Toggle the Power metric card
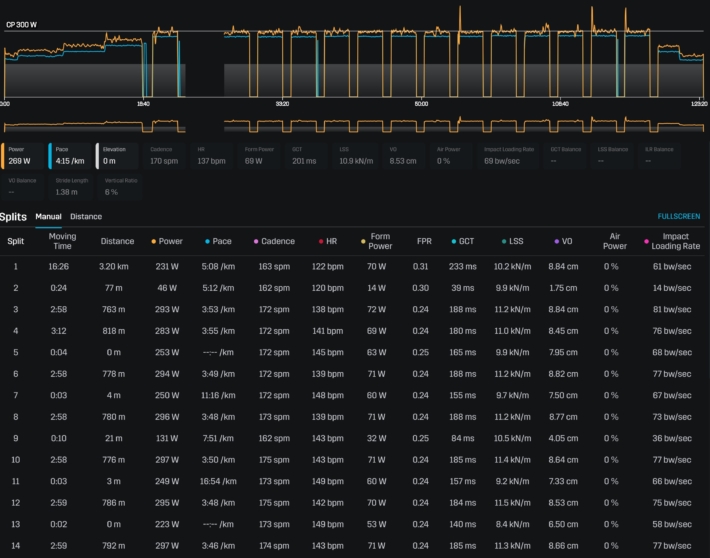The image size is (710, 558). point(22,154)
